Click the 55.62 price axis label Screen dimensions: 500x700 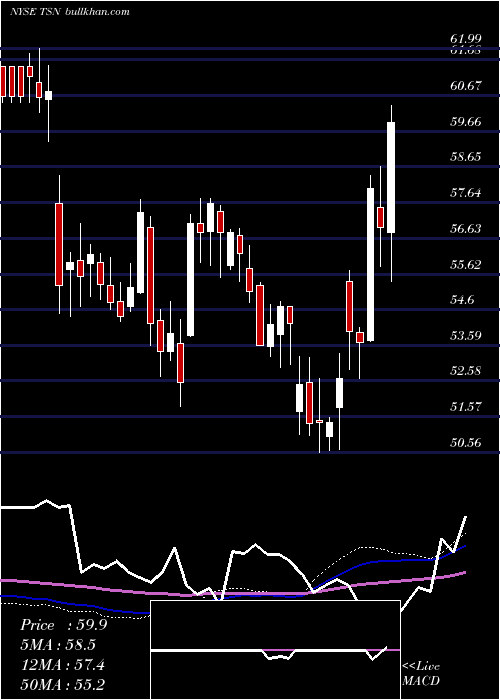(465, 264)
